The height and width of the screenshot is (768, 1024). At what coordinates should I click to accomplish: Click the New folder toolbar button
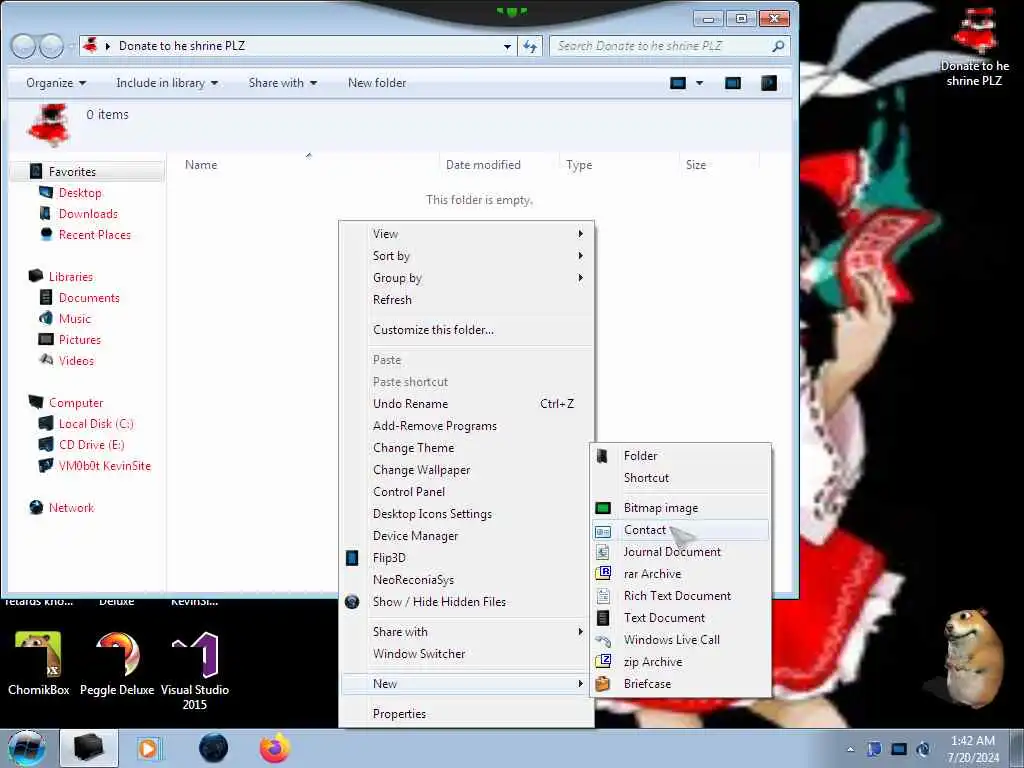click(377, 83)
